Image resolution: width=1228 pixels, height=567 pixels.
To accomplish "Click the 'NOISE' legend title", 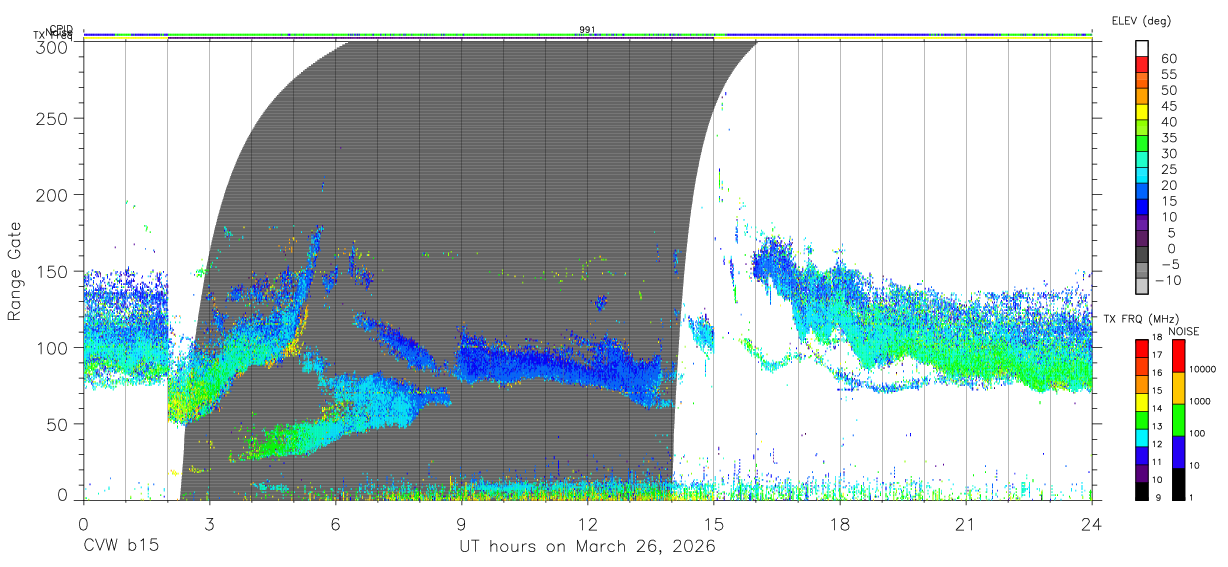I will point(1184,331).
